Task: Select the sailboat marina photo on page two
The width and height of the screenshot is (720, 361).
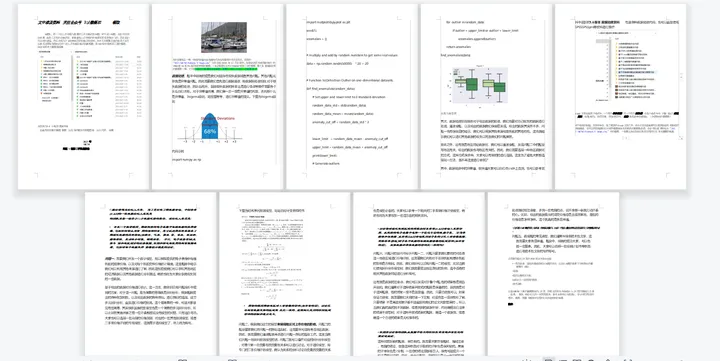Action: (x=224, y=37)
